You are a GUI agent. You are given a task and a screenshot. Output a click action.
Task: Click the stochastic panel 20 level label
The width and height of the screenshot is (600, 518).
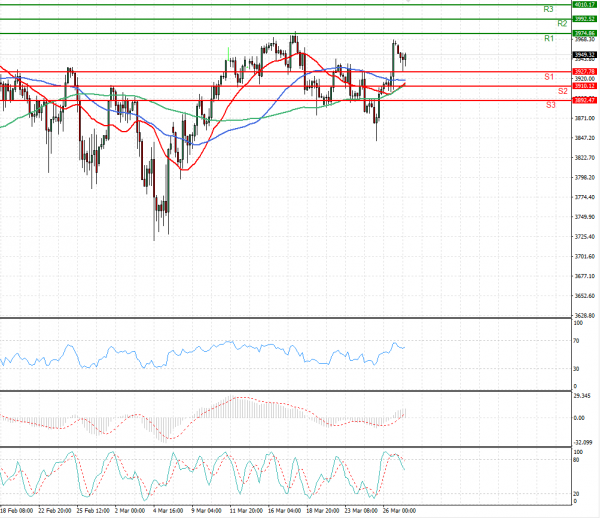point(576,494)
